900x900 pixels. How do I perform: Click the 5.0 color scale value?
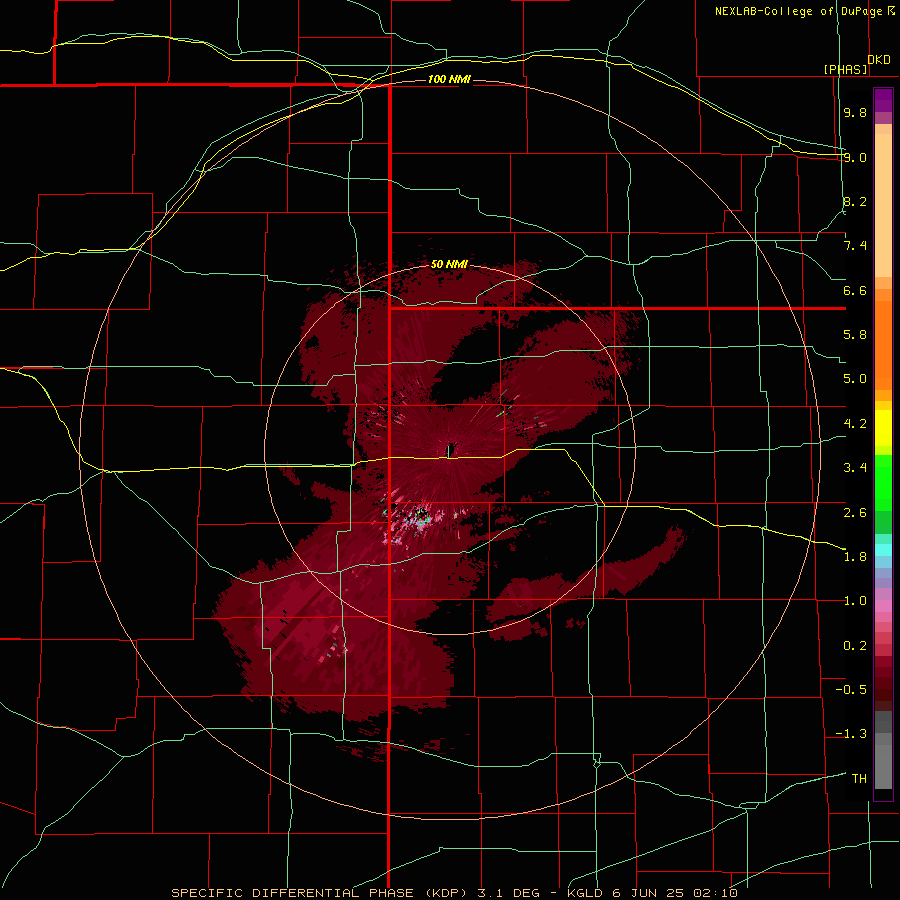855,379
